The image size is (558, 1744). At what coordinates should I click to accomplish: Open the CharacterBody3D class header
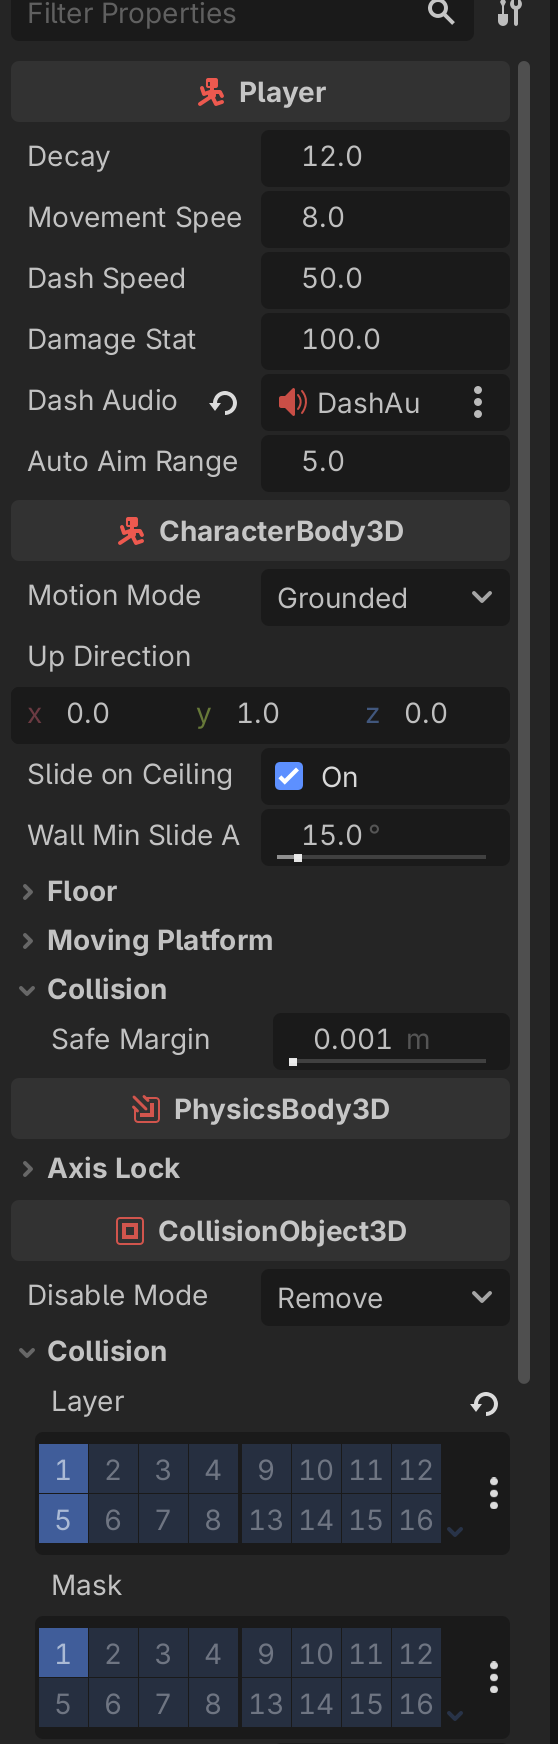(x=260, y=531)
